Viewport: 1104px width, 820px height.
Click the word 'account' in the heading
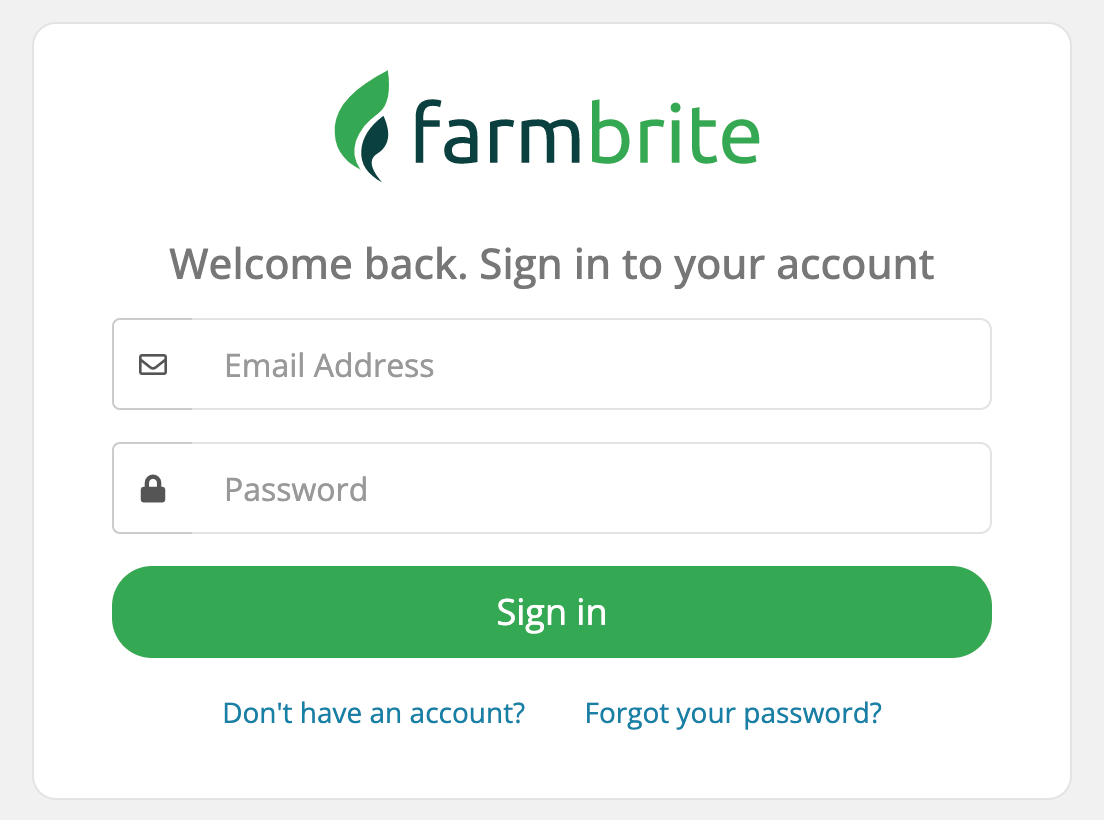point(855,265)
